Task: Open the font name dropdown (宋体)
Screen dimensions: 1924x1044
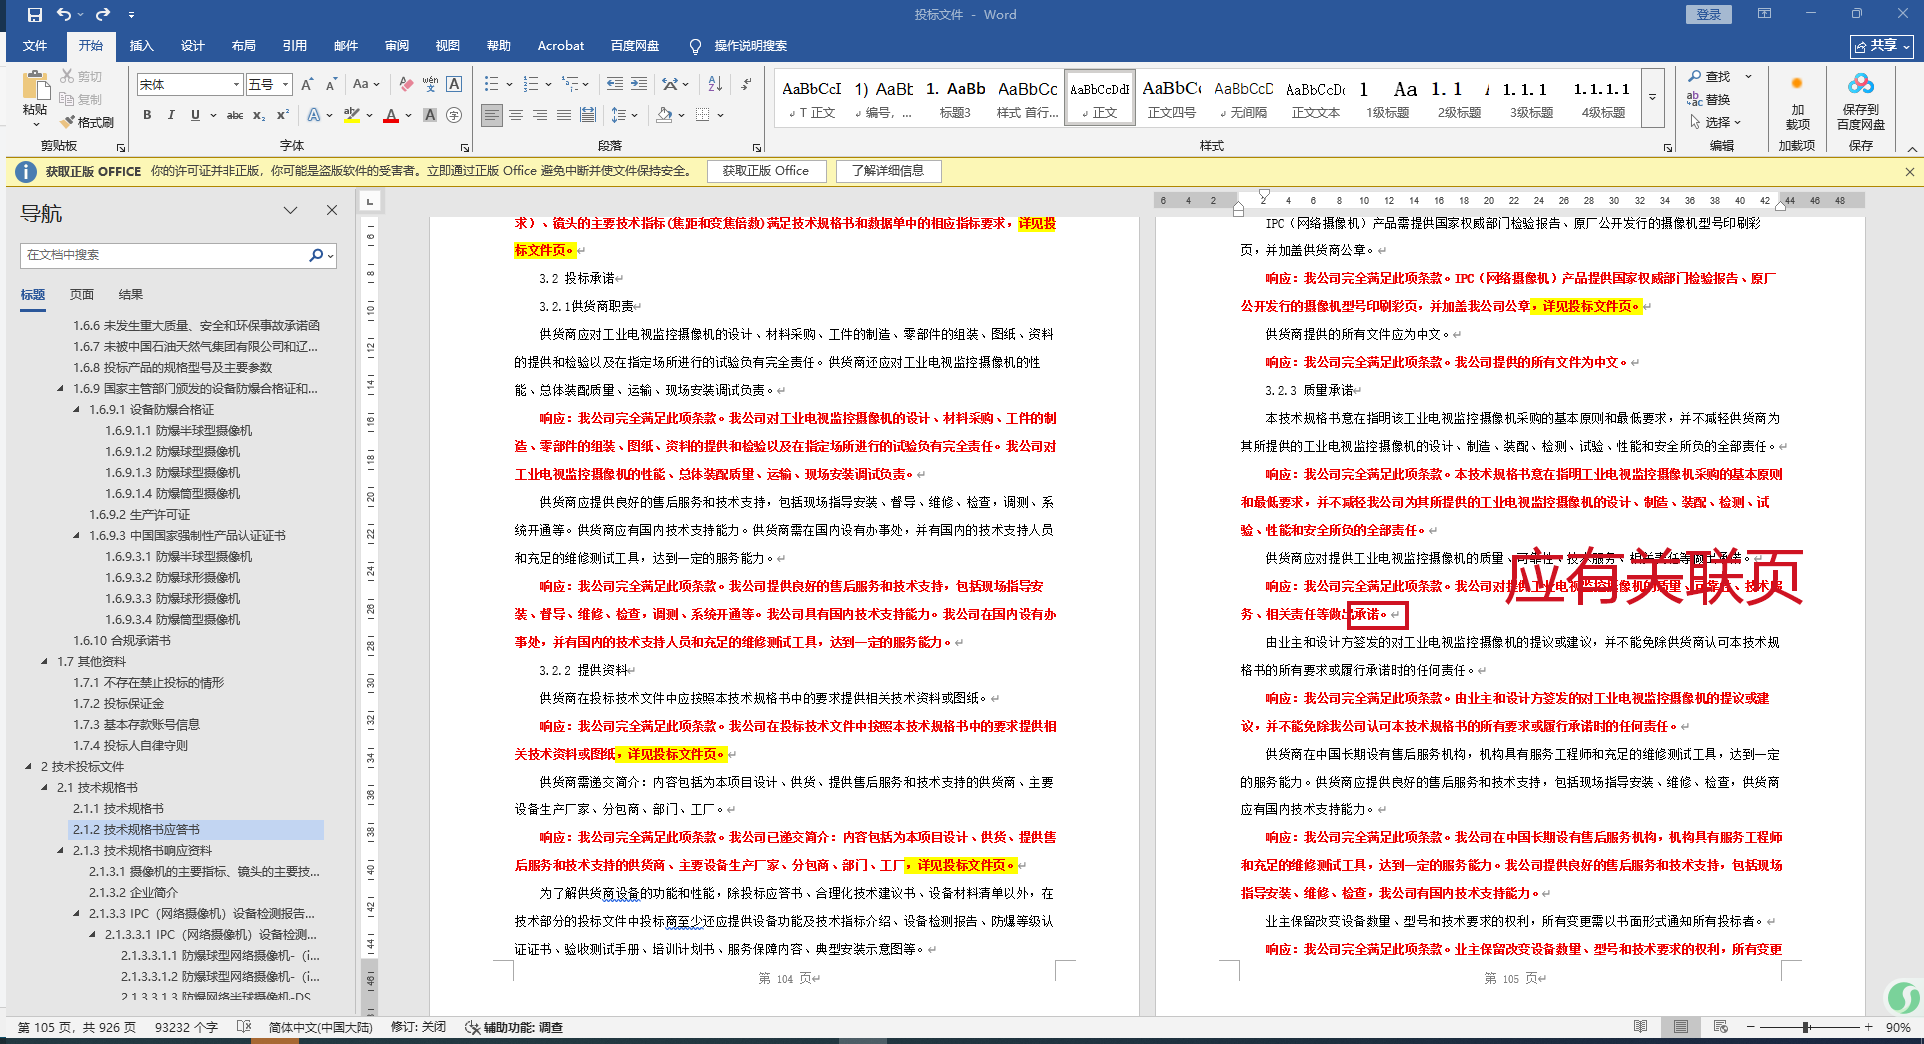Action: click(237, 85)
